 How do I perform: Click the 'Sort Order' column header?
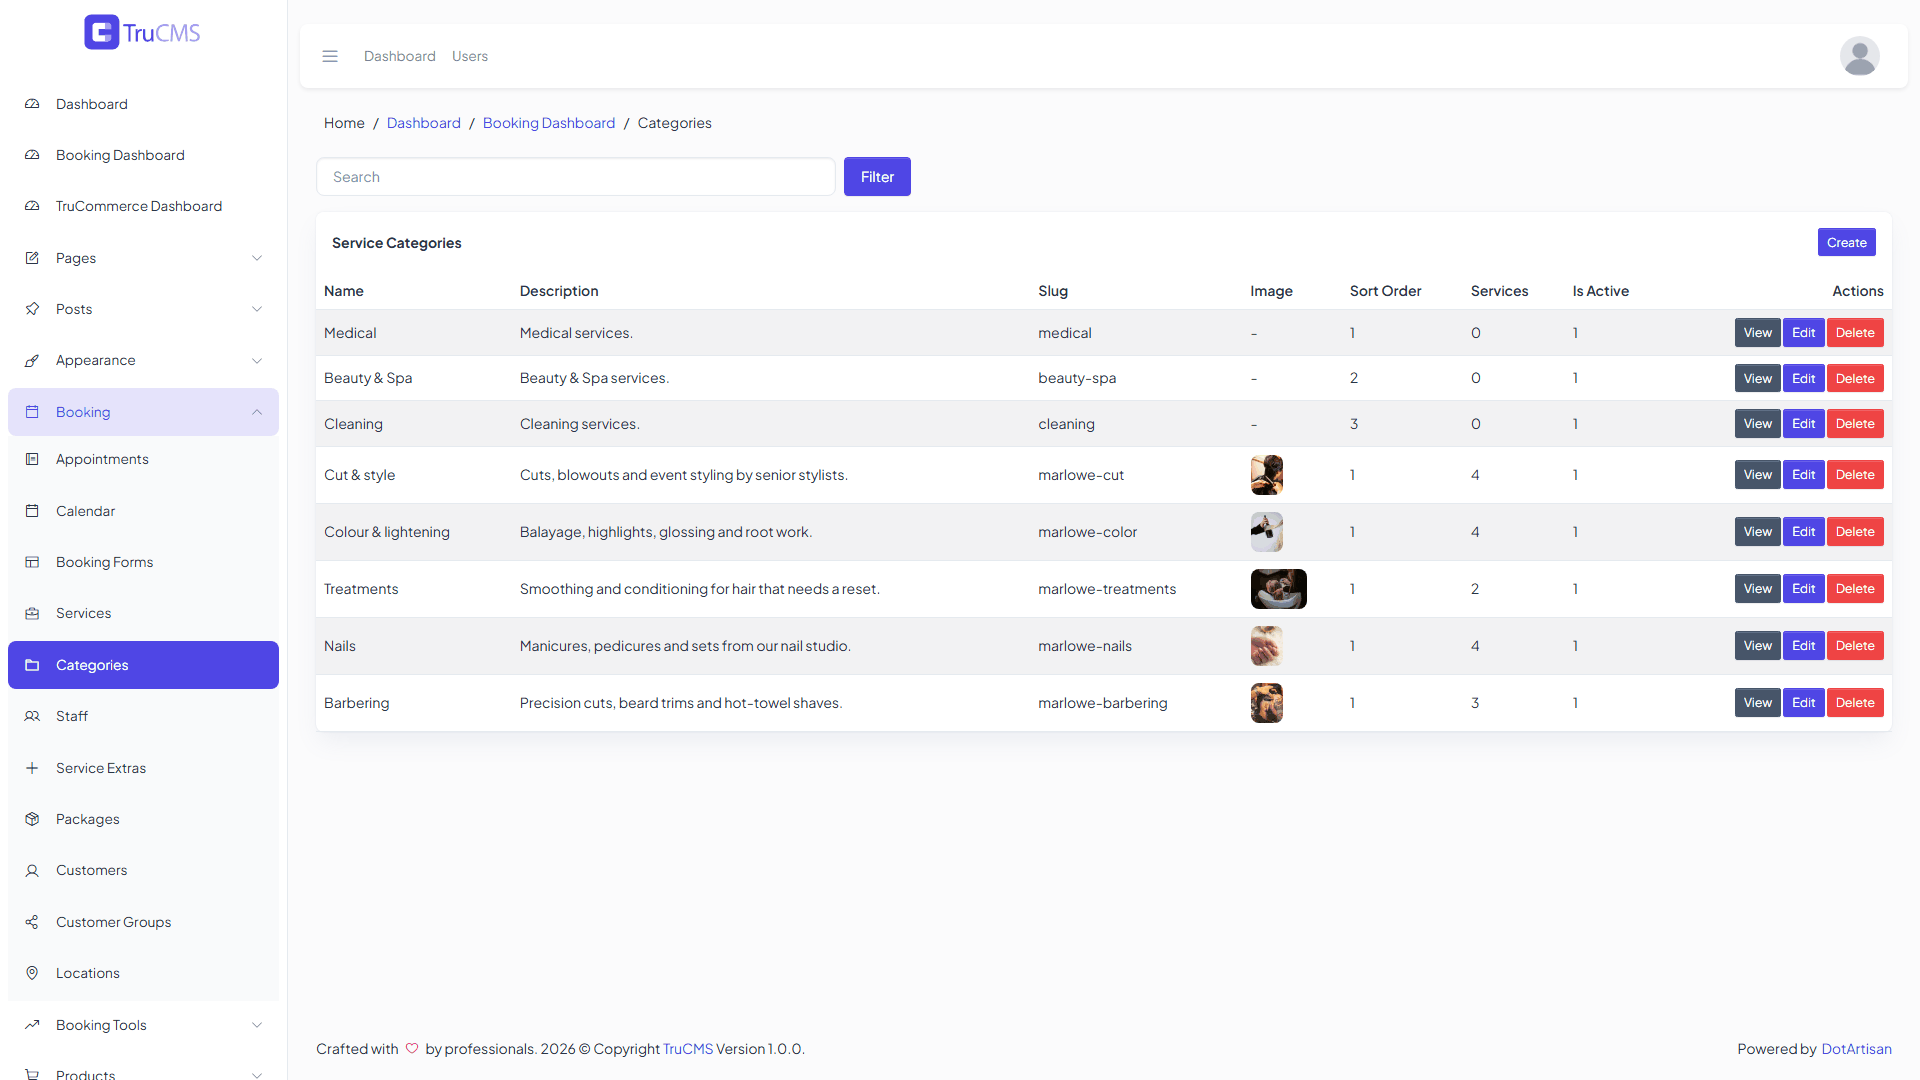pos(1385,291)
